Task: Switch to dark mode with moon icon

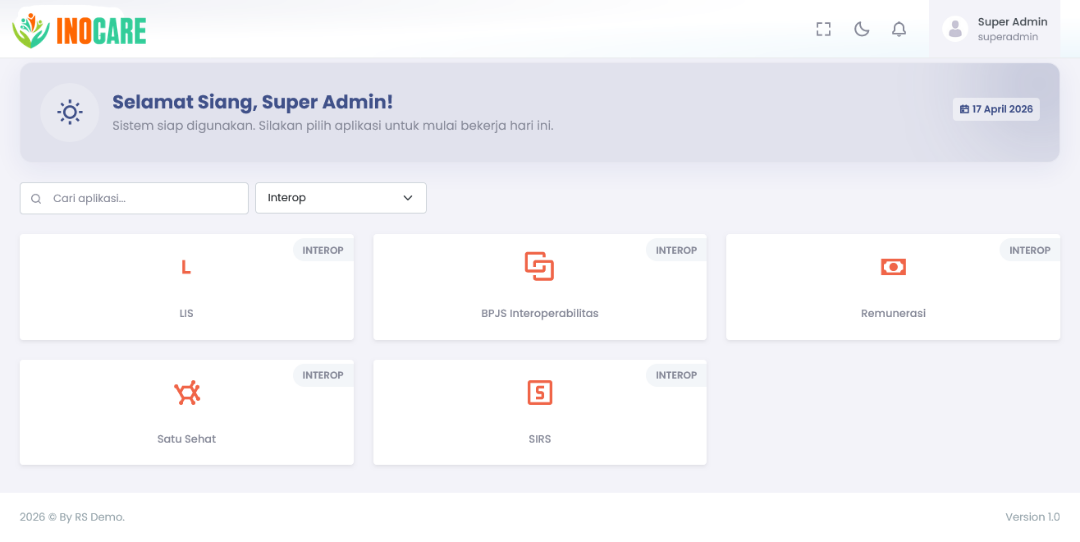Action: [861, 29]
